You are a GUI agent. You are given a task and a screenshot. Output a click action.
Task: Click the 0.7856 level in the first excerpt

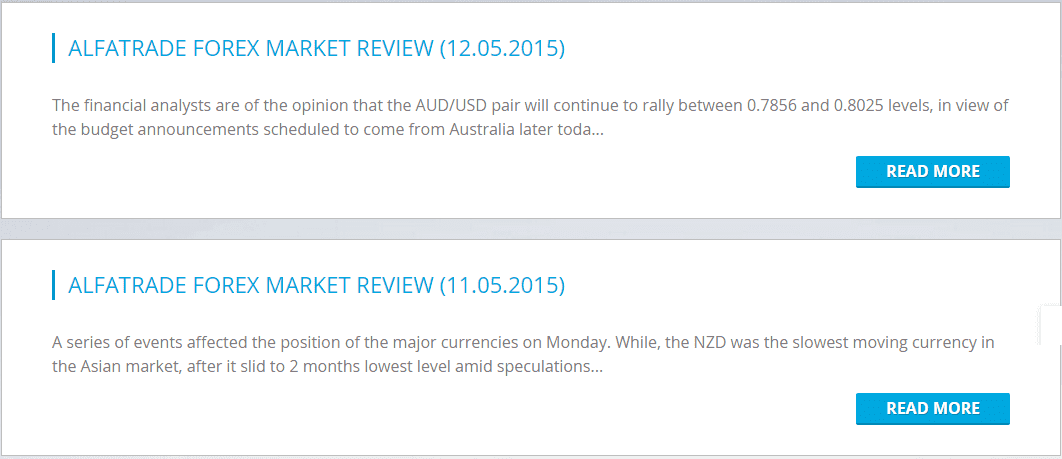click(x=775, y=105)
